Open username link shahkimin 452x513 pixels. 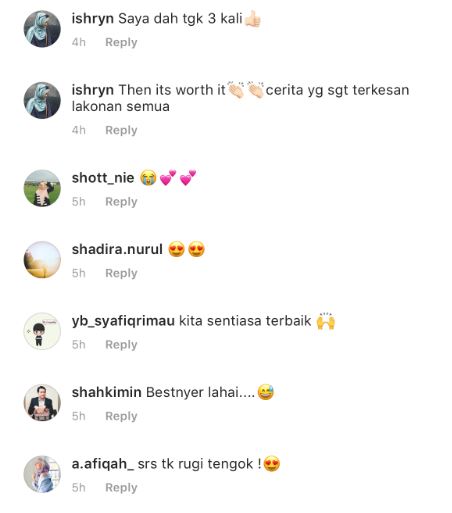[x=107, y=392]
